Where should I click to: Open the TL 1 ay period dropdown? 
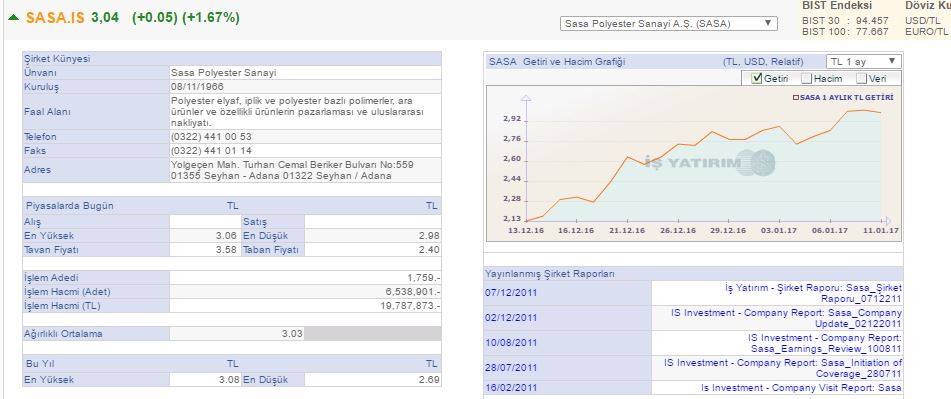point(864,61)
